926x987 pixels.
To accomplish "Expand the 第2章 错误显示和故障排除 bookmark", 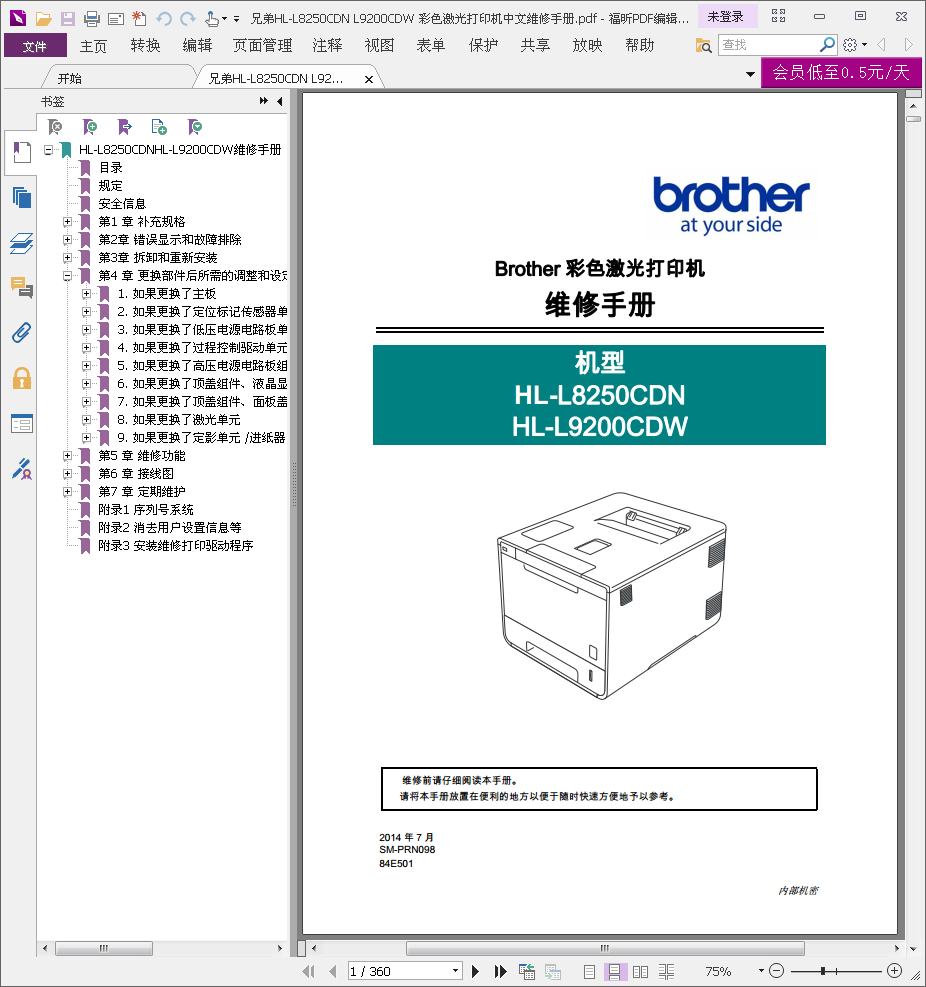I will (67, 240).
